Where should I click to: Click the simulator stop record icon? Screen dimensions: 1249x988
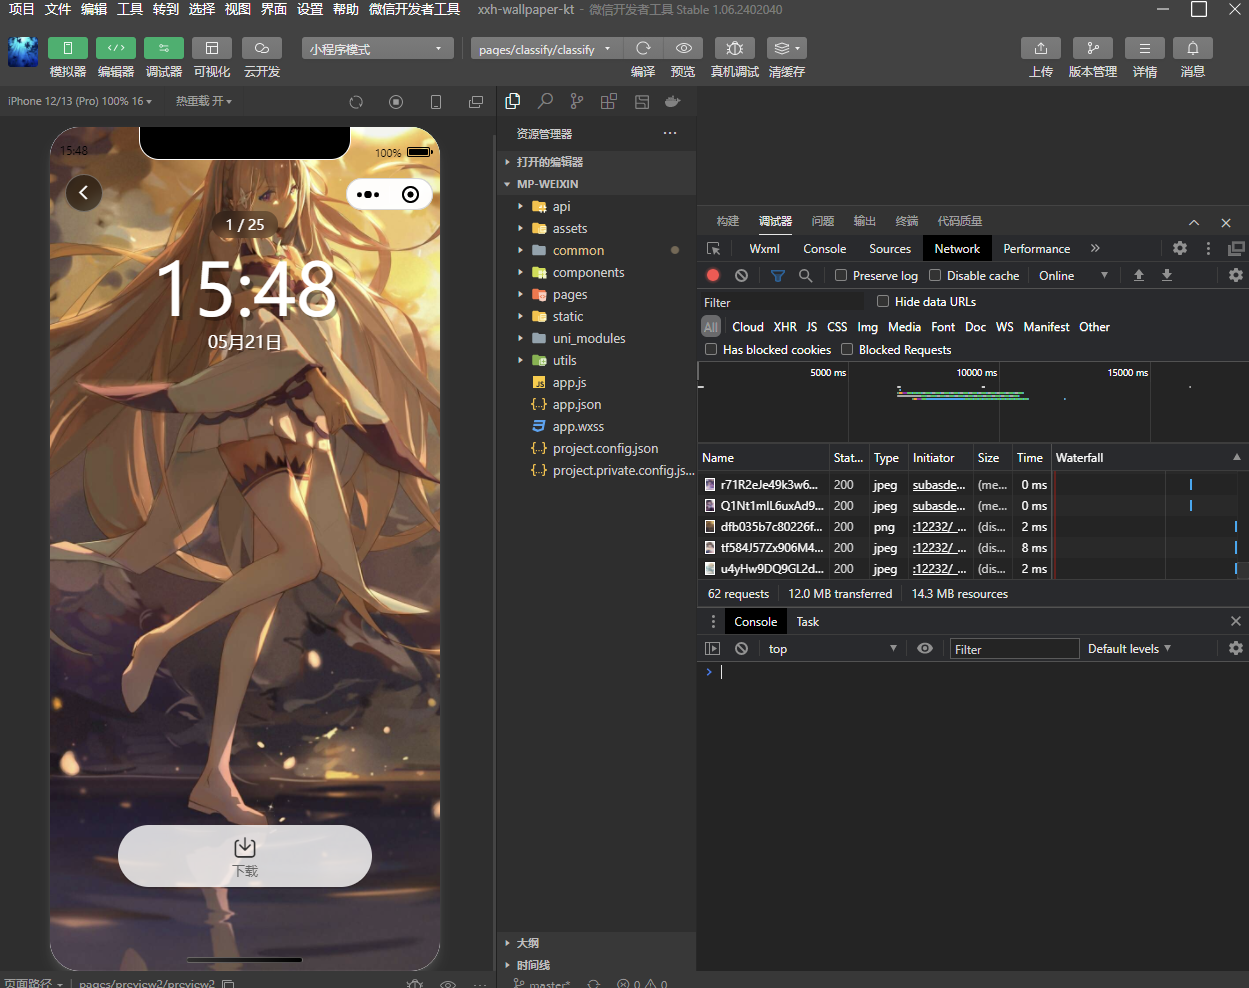[x=396, y=102]
